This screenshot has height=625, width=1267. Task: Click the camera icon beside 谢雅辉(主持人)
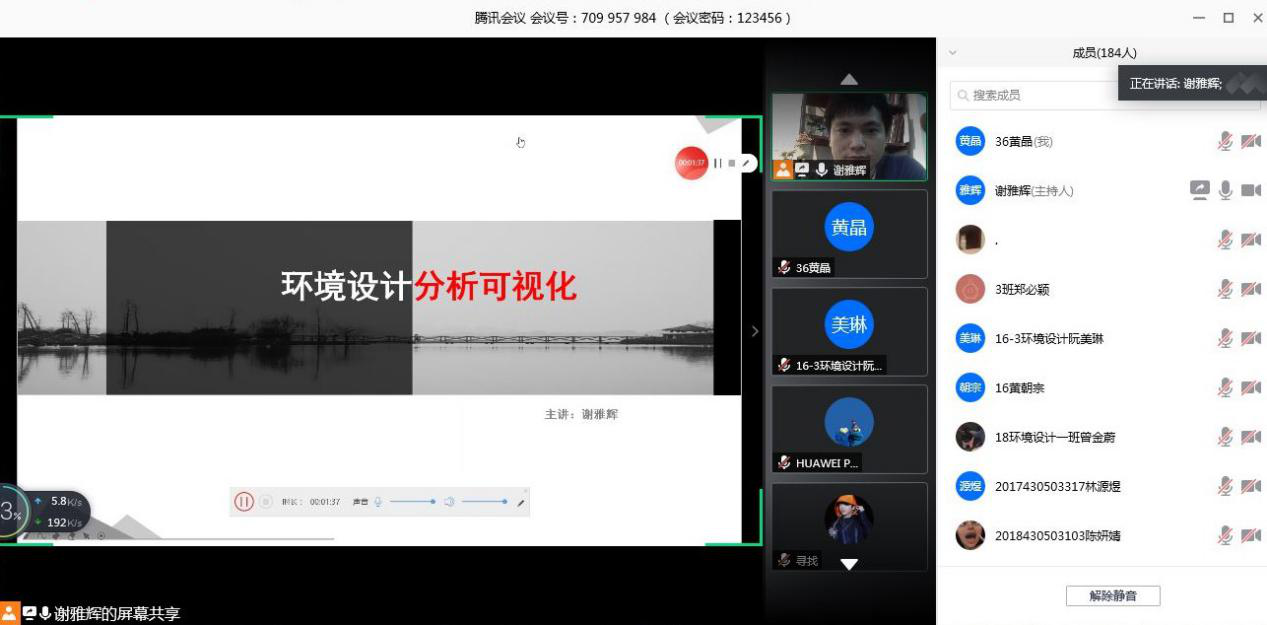(x=1251, y=190)
